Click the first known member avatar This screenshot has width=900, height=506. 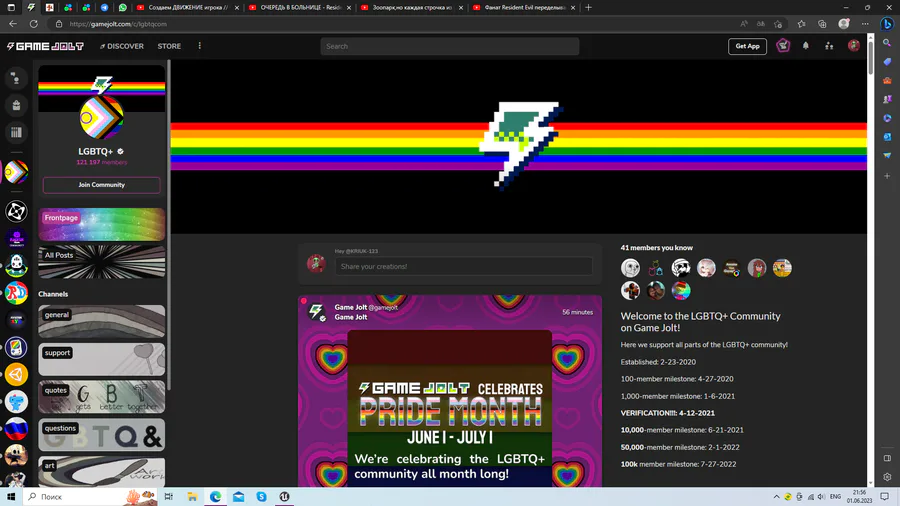630,268
